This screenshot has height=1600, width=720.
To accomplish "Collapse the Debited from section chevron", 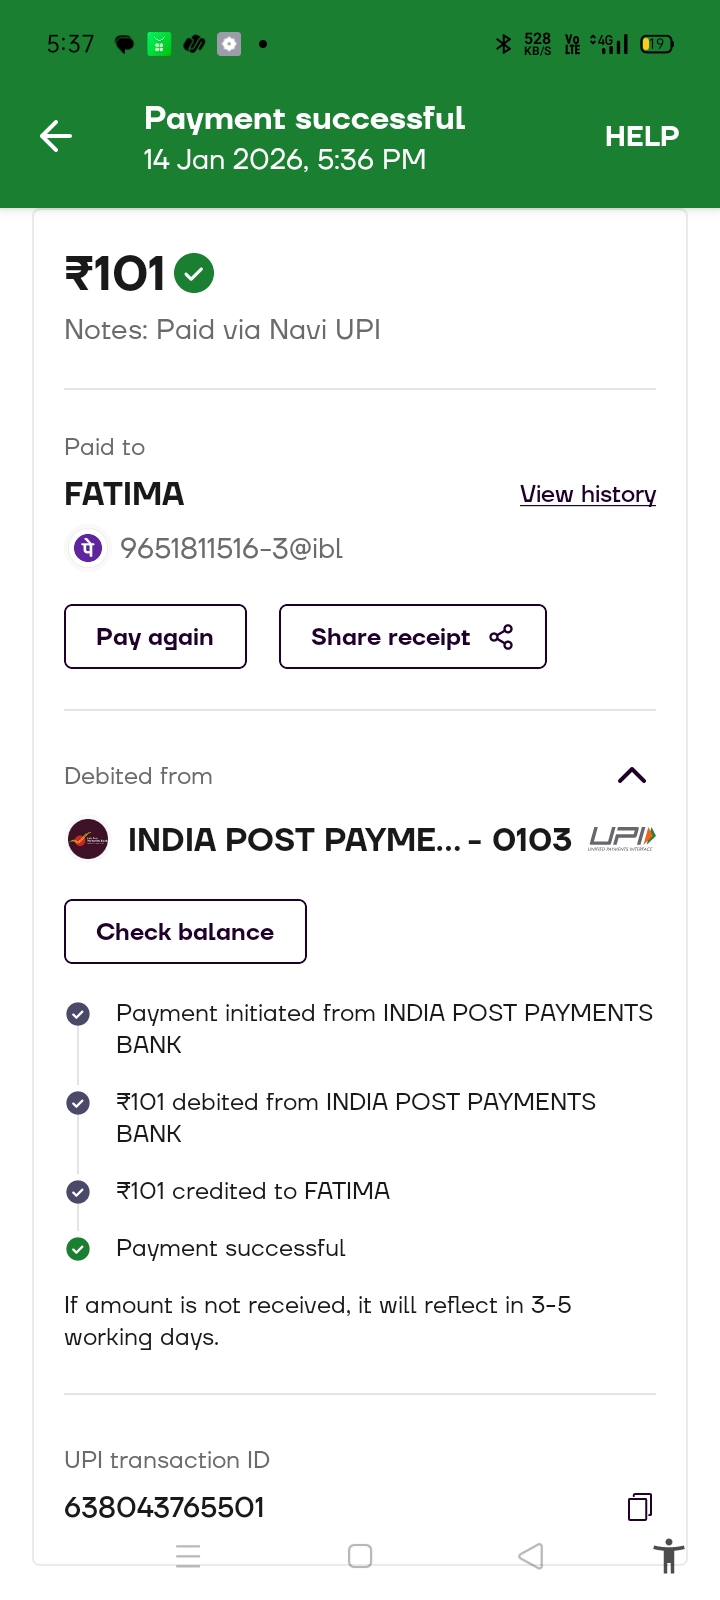I will pyautogui.click(x=632, y=776).
